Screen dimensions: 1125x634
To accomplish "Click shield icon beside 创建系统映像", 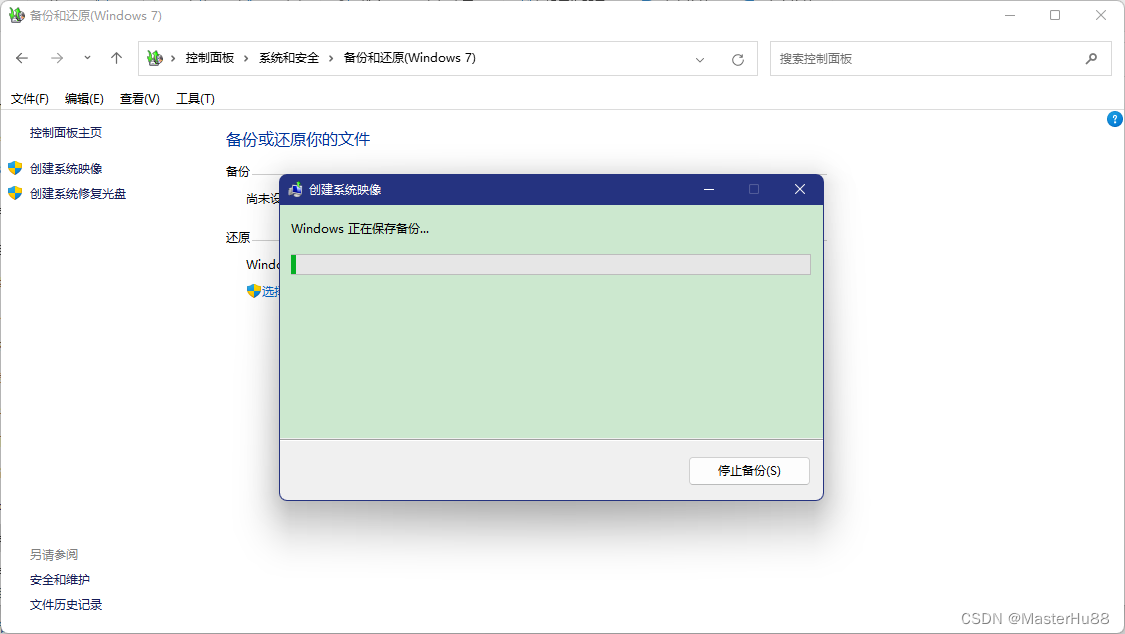I will 15,168.
